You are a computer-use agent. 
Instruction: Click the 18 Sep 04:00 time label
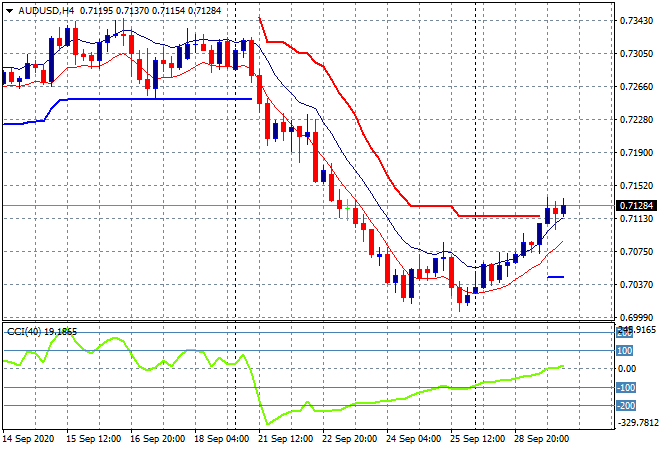point(221,439)
